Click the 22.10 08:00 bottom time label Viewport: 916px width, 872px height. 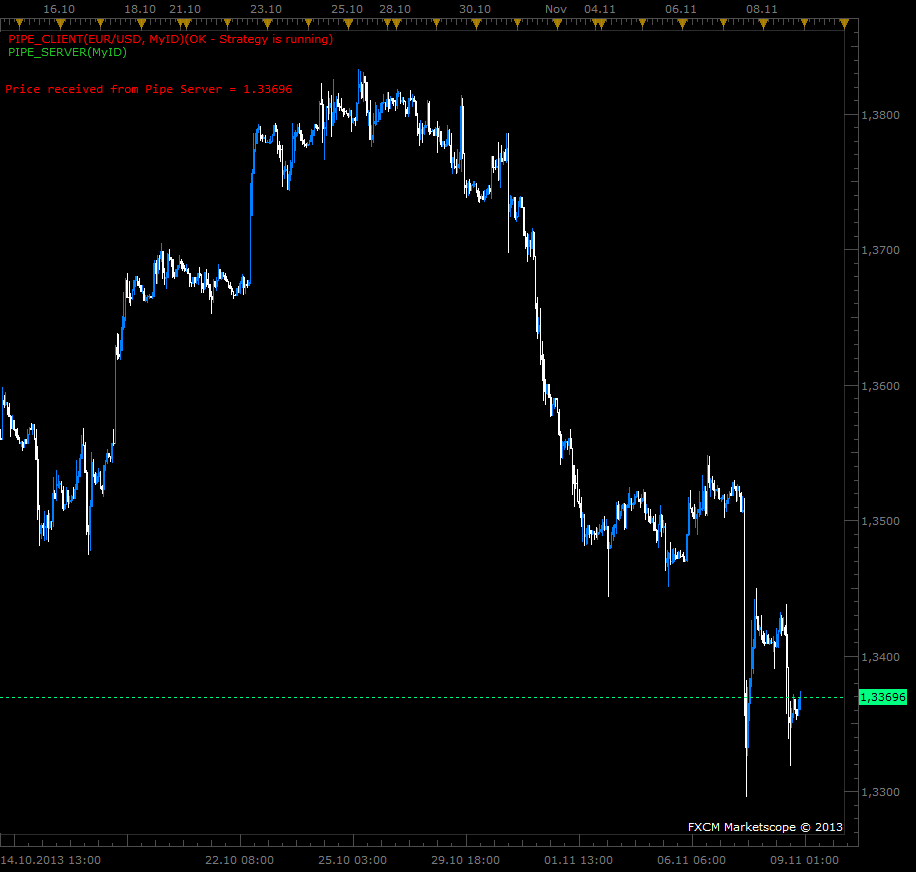coord(240,860)
